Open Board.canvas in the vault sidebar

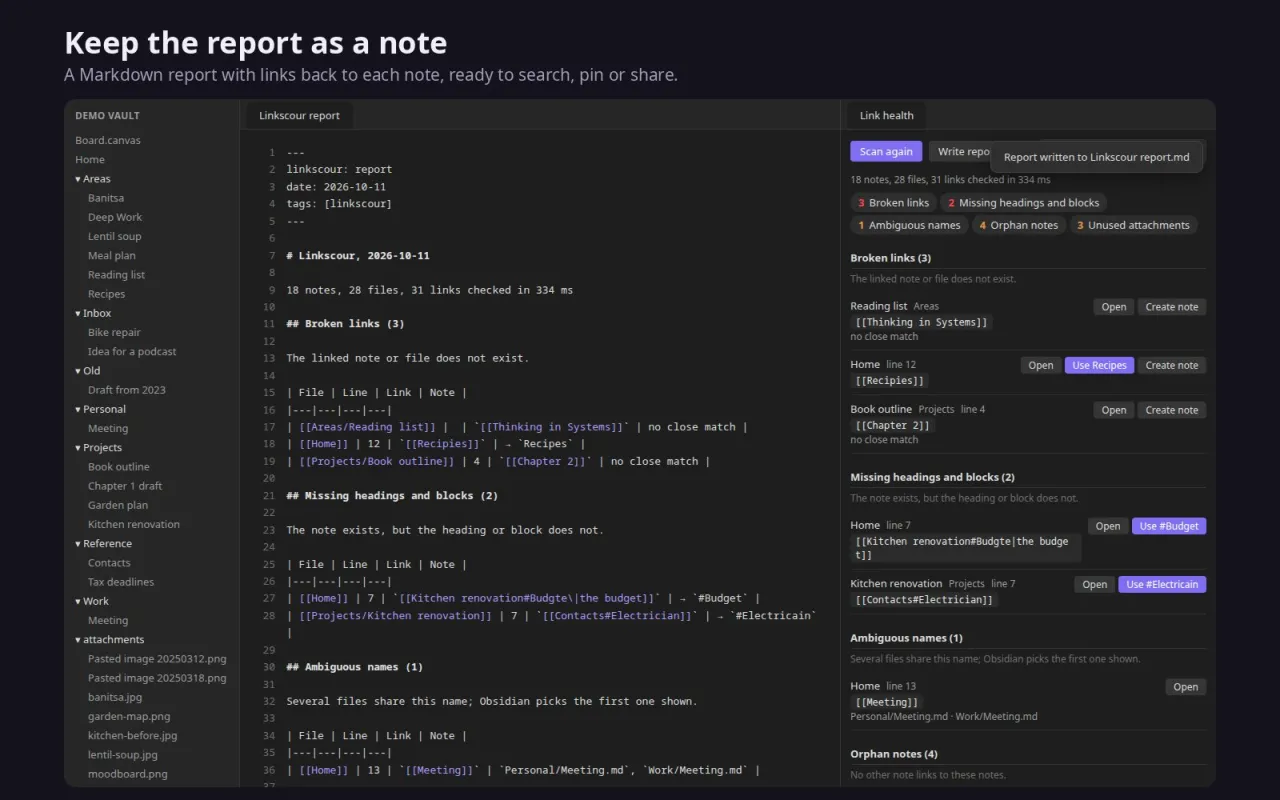pos(108,141)
